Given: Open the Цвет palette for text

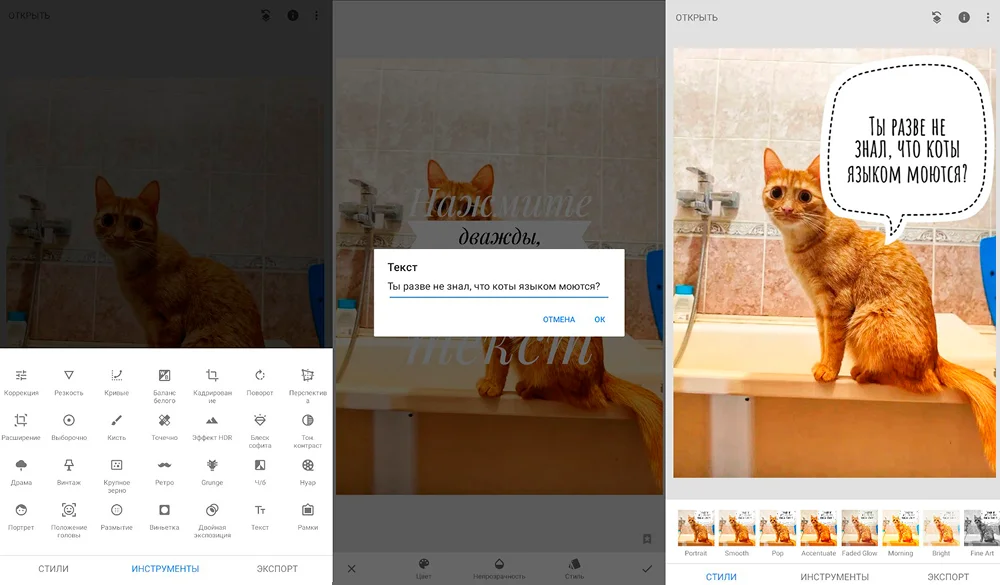Looking at the screenshot, I should click(x=423, y=566).
